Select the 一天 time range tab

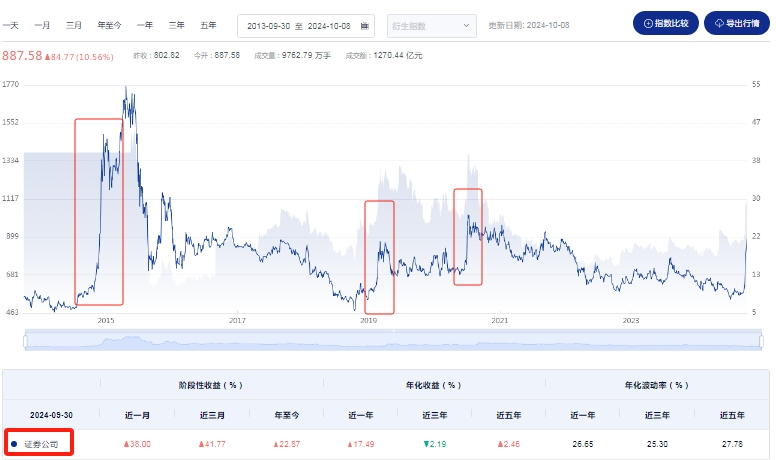[10, 25]
